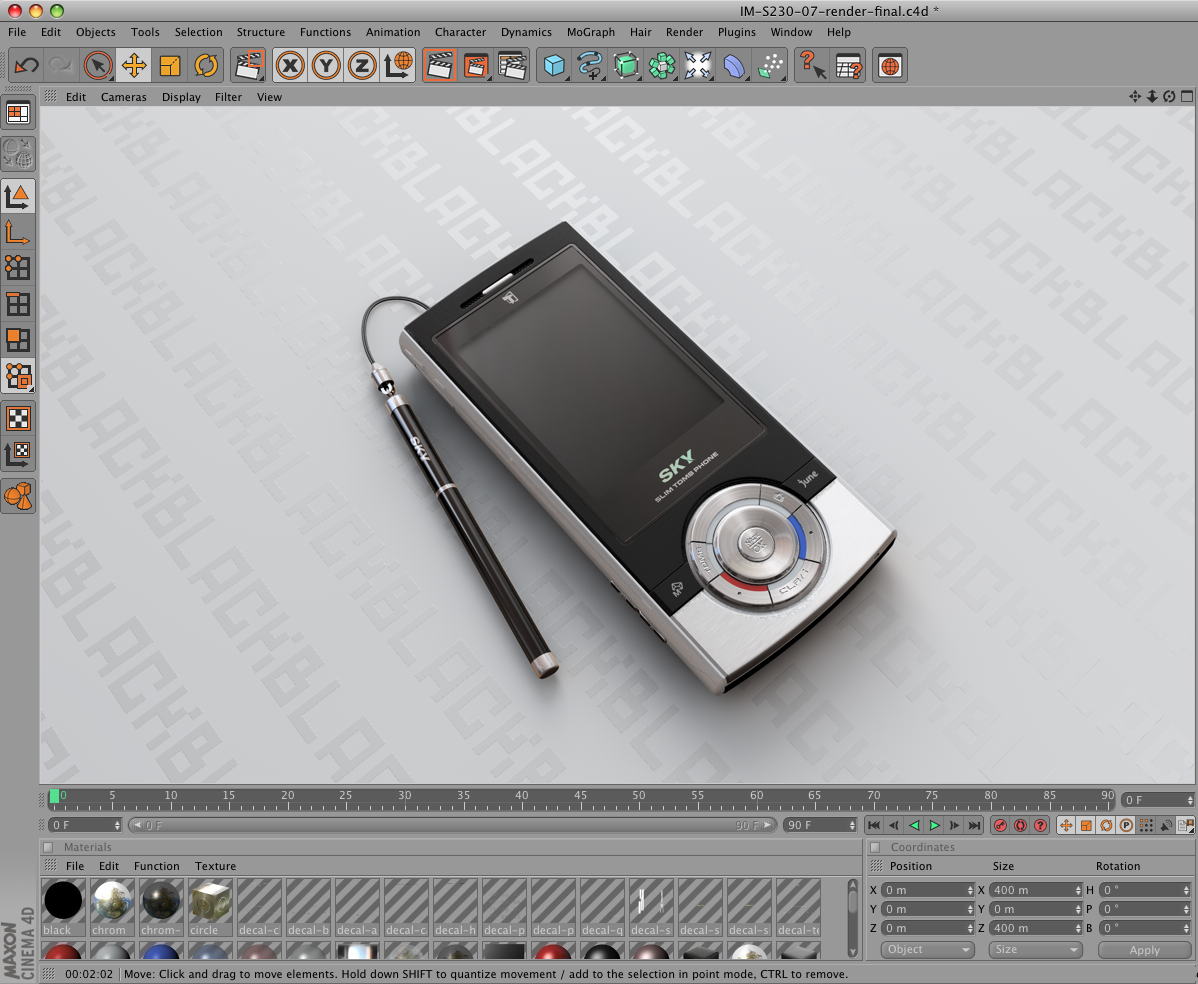The image size is (1198, 984).
Task: Click the current frame 0 F stepper
Action: point(1190,800)
